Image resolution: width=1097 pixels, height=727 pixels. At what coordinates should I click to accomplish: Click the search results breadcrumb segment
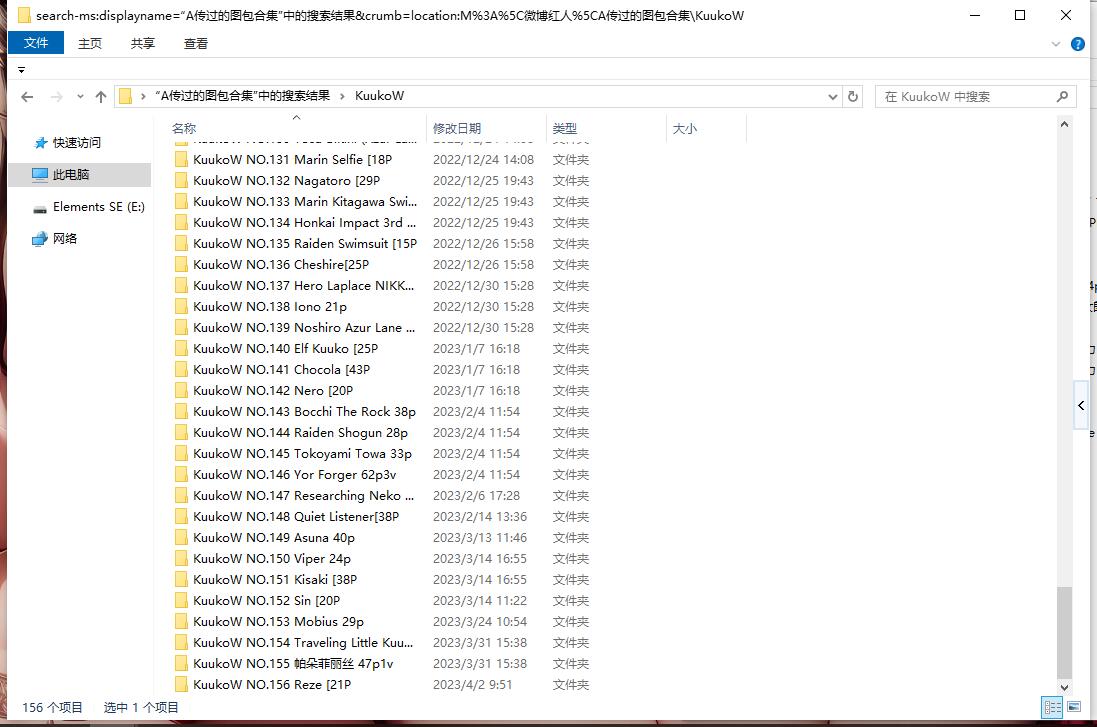coord(242,96)
